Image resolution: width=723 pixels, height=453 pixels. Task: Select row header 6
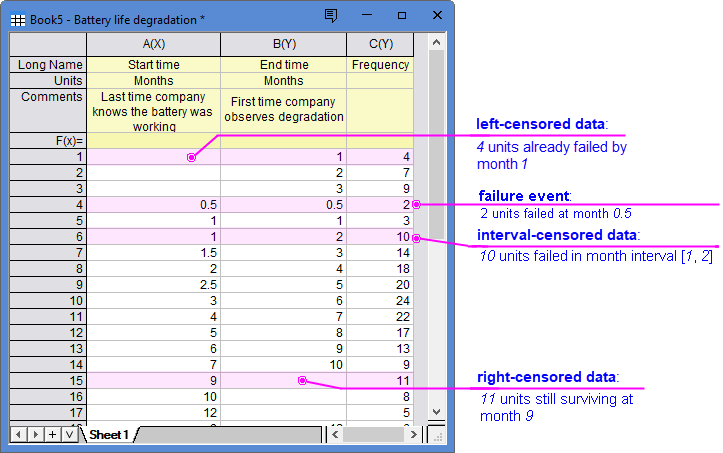click(x=48, y=237)
